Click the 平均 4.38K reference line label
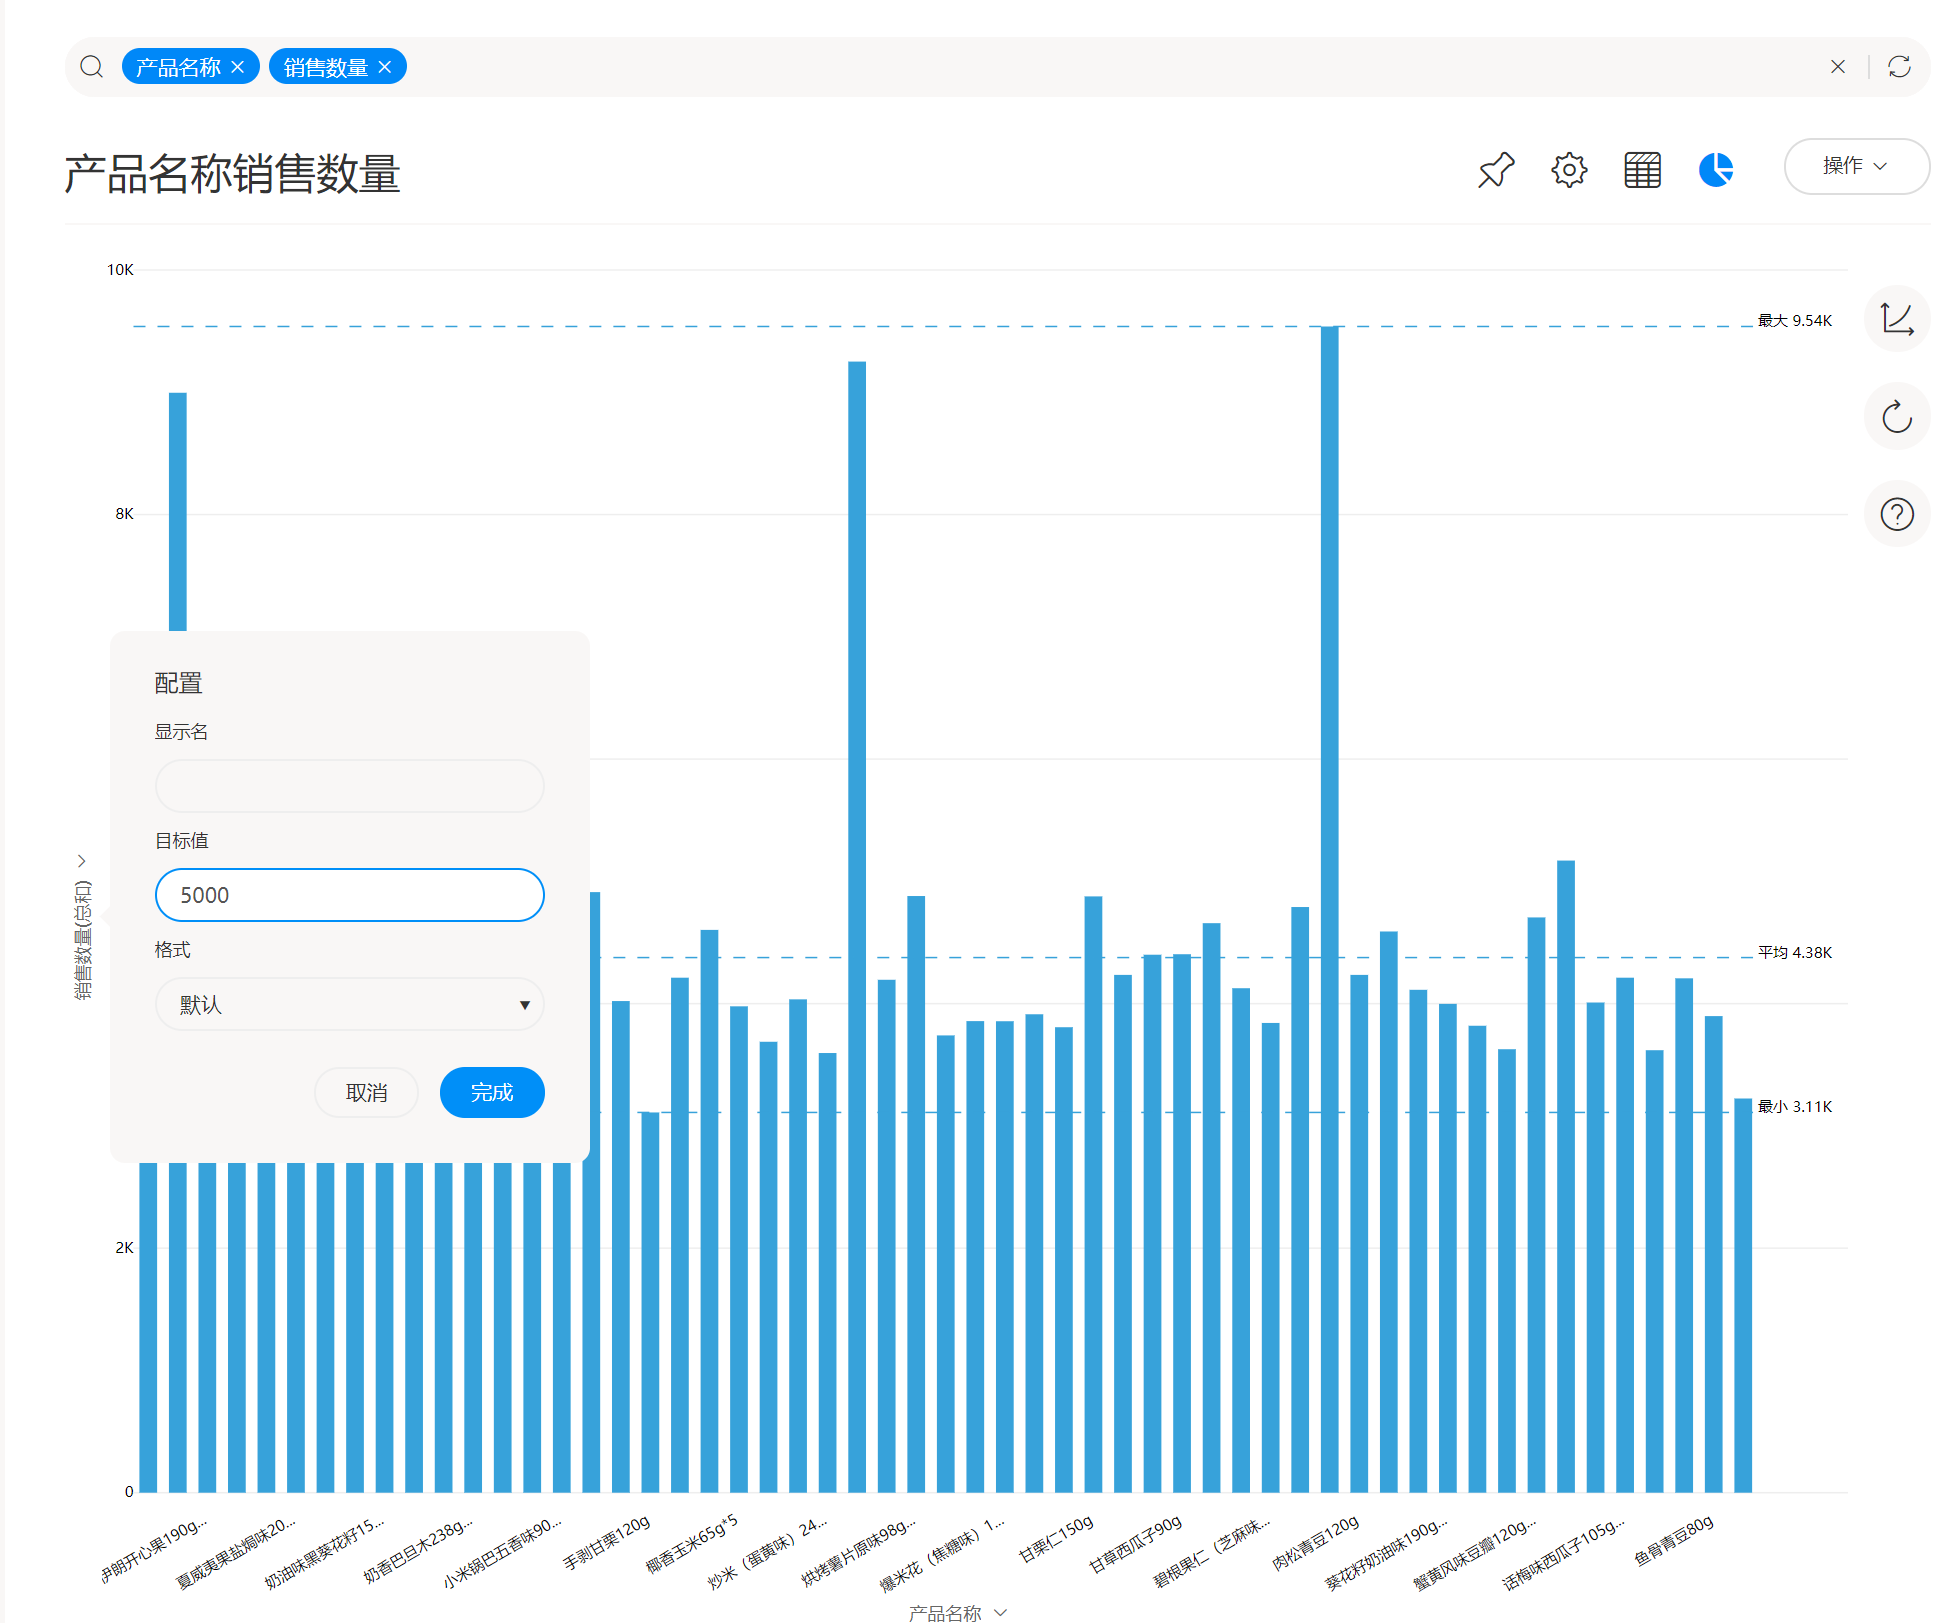 pos(1795,953)
